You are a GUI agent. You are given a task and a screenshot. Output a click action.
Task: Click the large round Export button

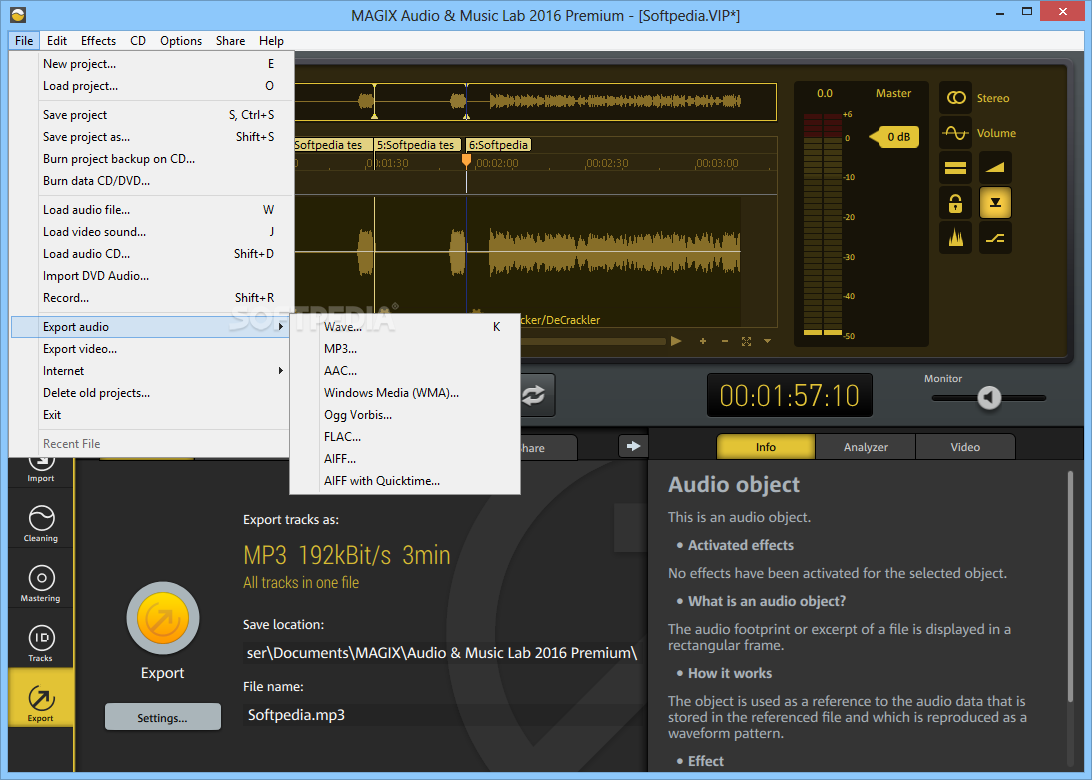pos(163,618)
